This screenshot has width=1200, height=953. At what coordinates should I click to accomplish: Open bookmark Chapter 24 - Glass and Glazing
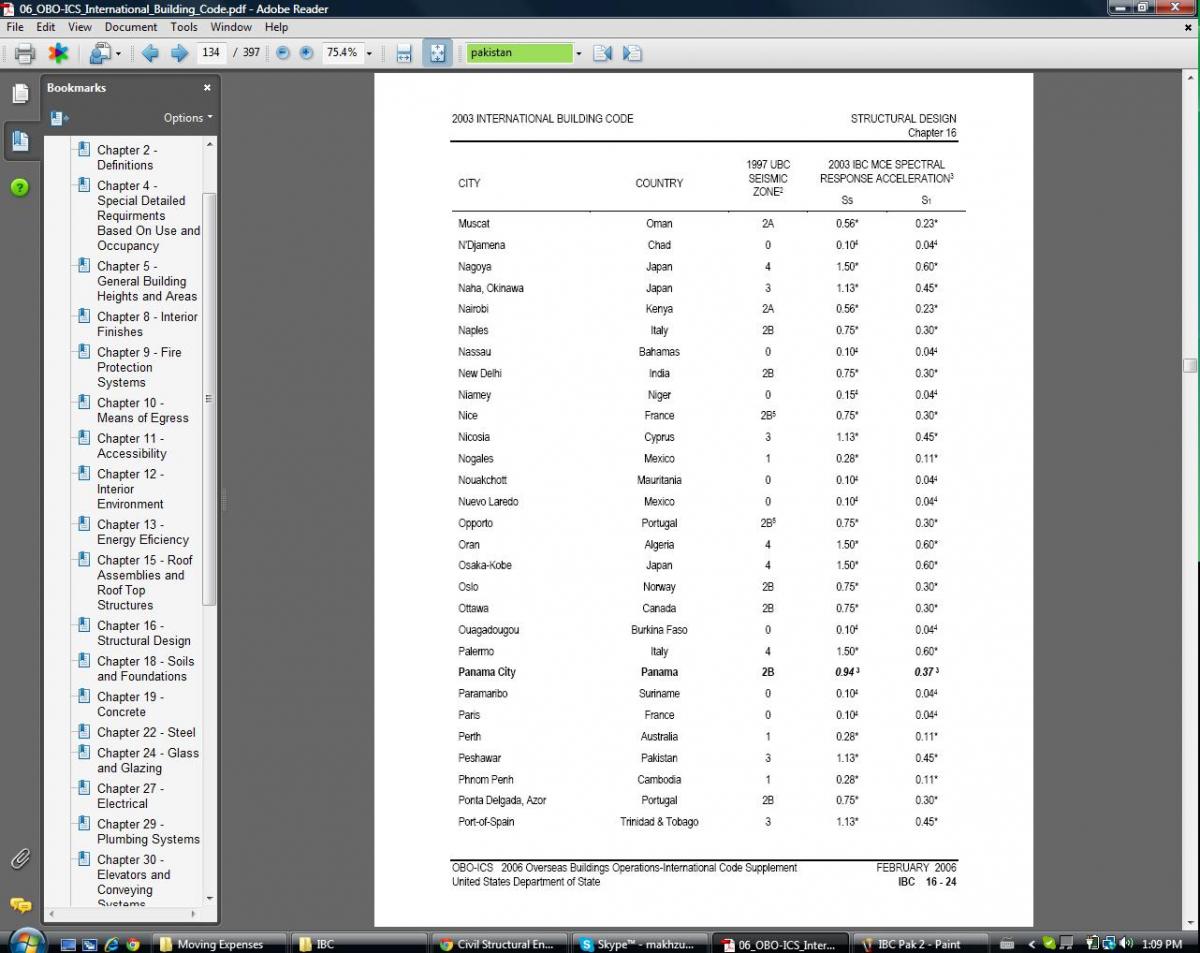coord(148,760)
